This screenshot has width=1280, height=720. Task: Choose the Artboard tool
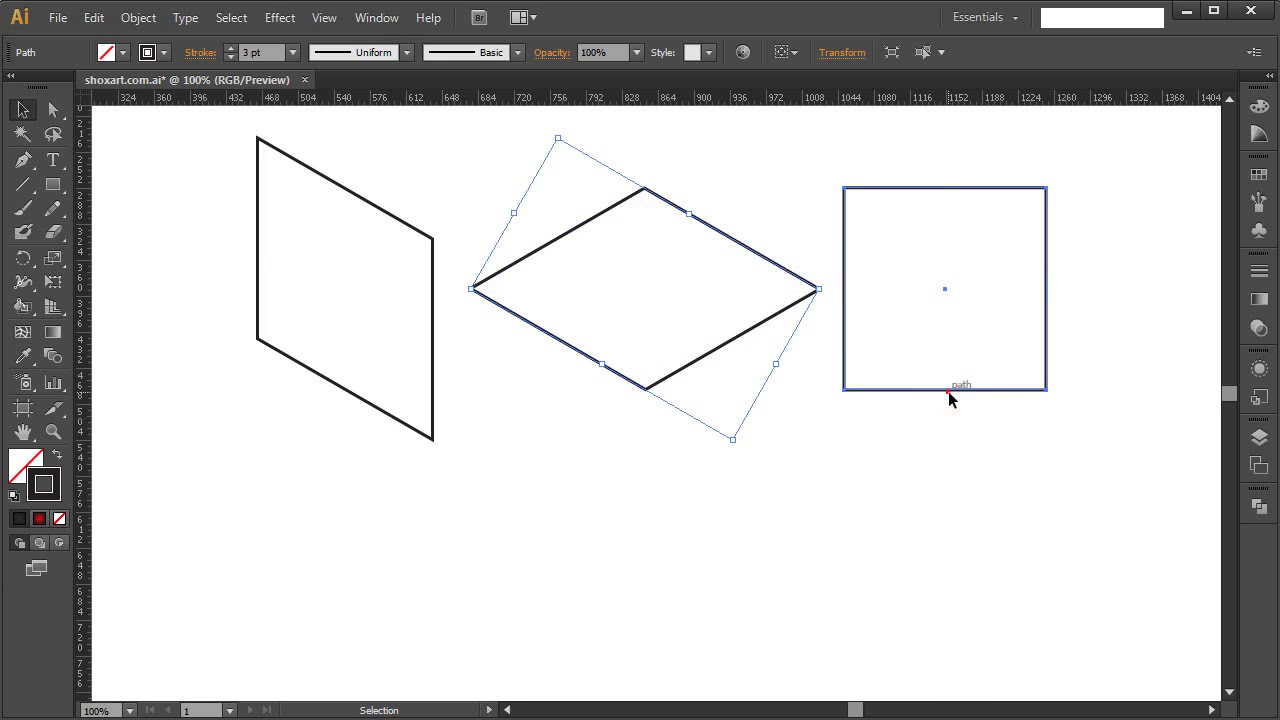(23, 407)
